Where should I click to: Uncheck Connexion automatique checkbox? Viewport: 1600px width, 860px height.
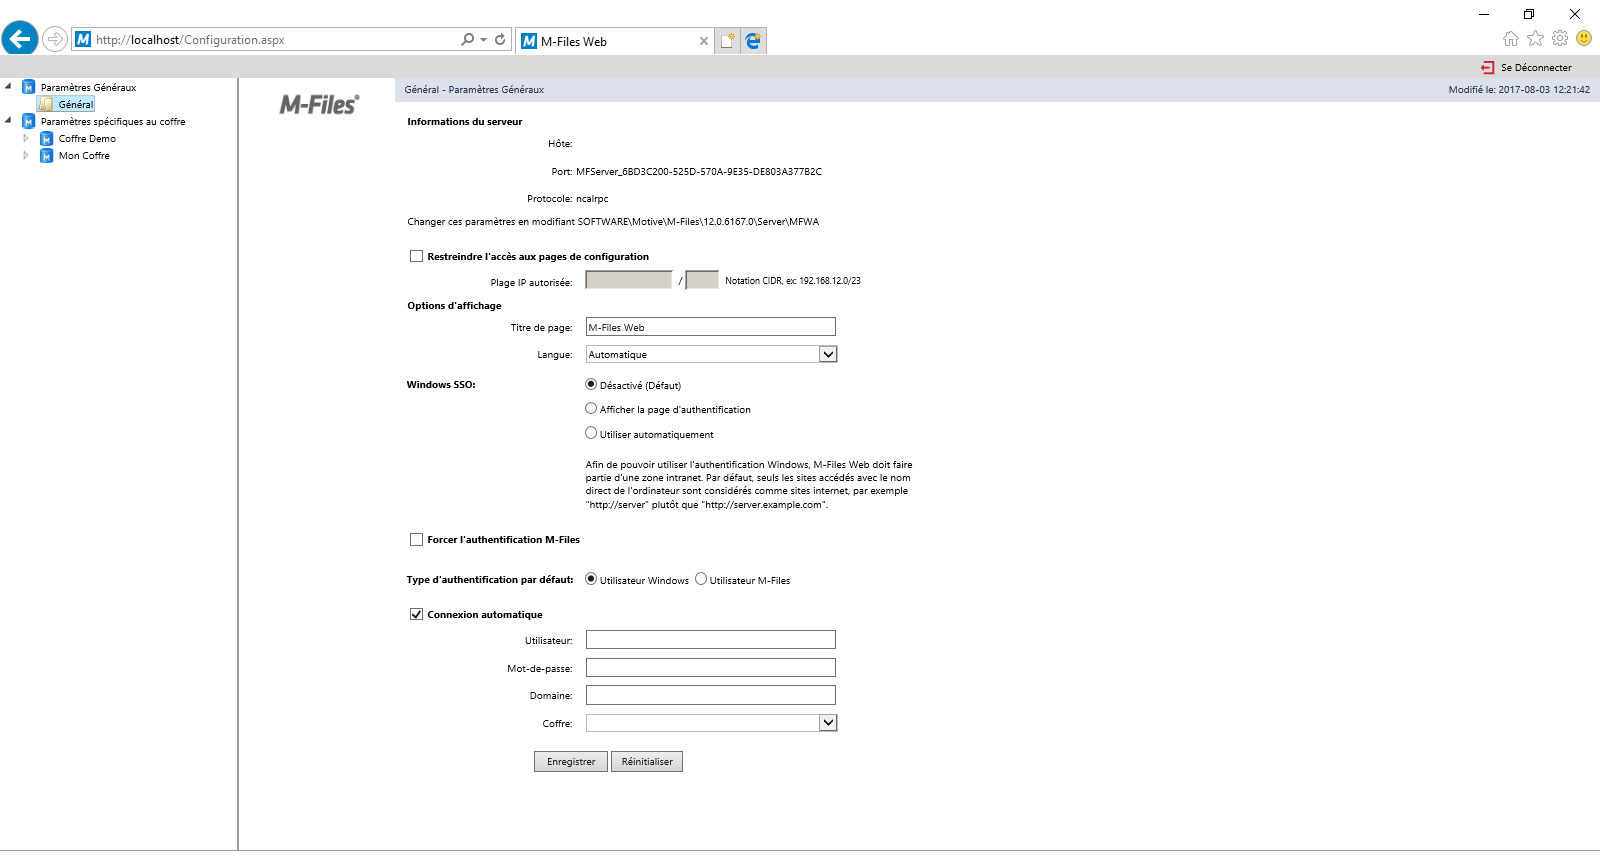[416, 615]
